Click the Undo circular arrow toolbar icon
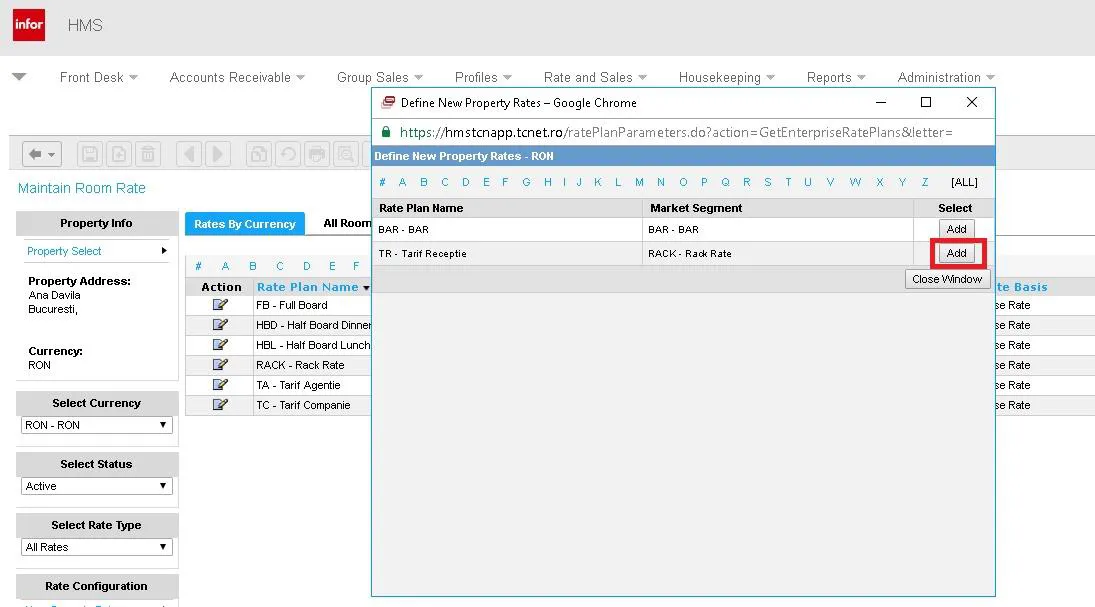 288,154
